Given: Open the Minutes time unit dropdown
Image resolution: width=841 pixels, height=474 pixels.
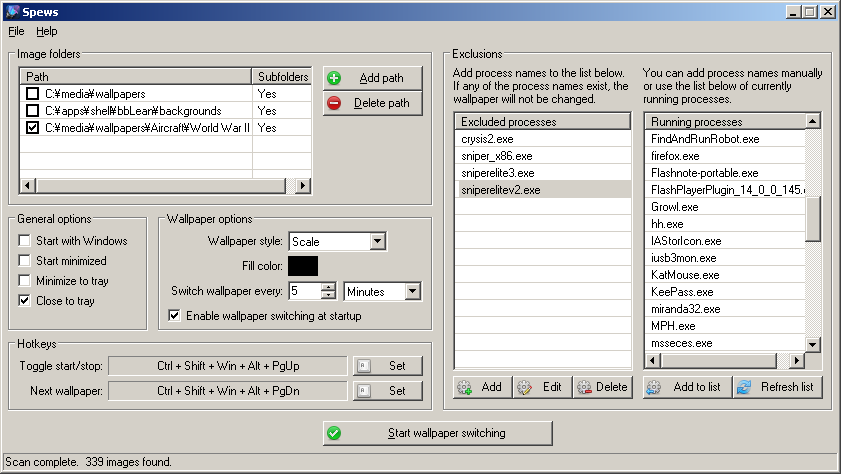Looking at the screenshot, I should pyautogui.click(x=412, y=292).
